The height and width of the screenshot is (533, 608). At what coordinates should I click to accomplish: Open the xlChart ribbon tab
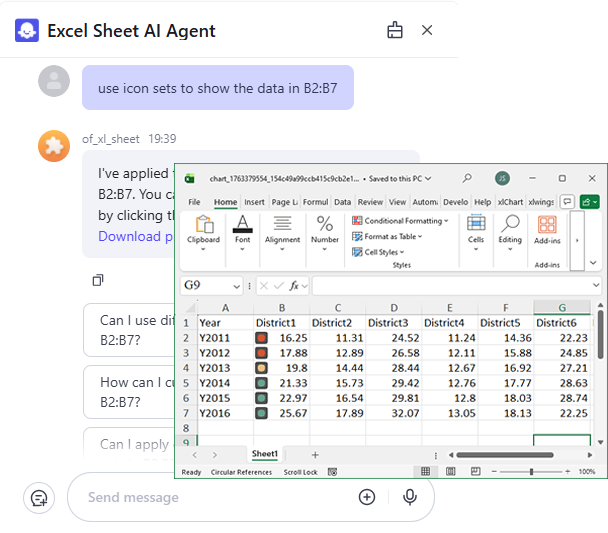510,202
